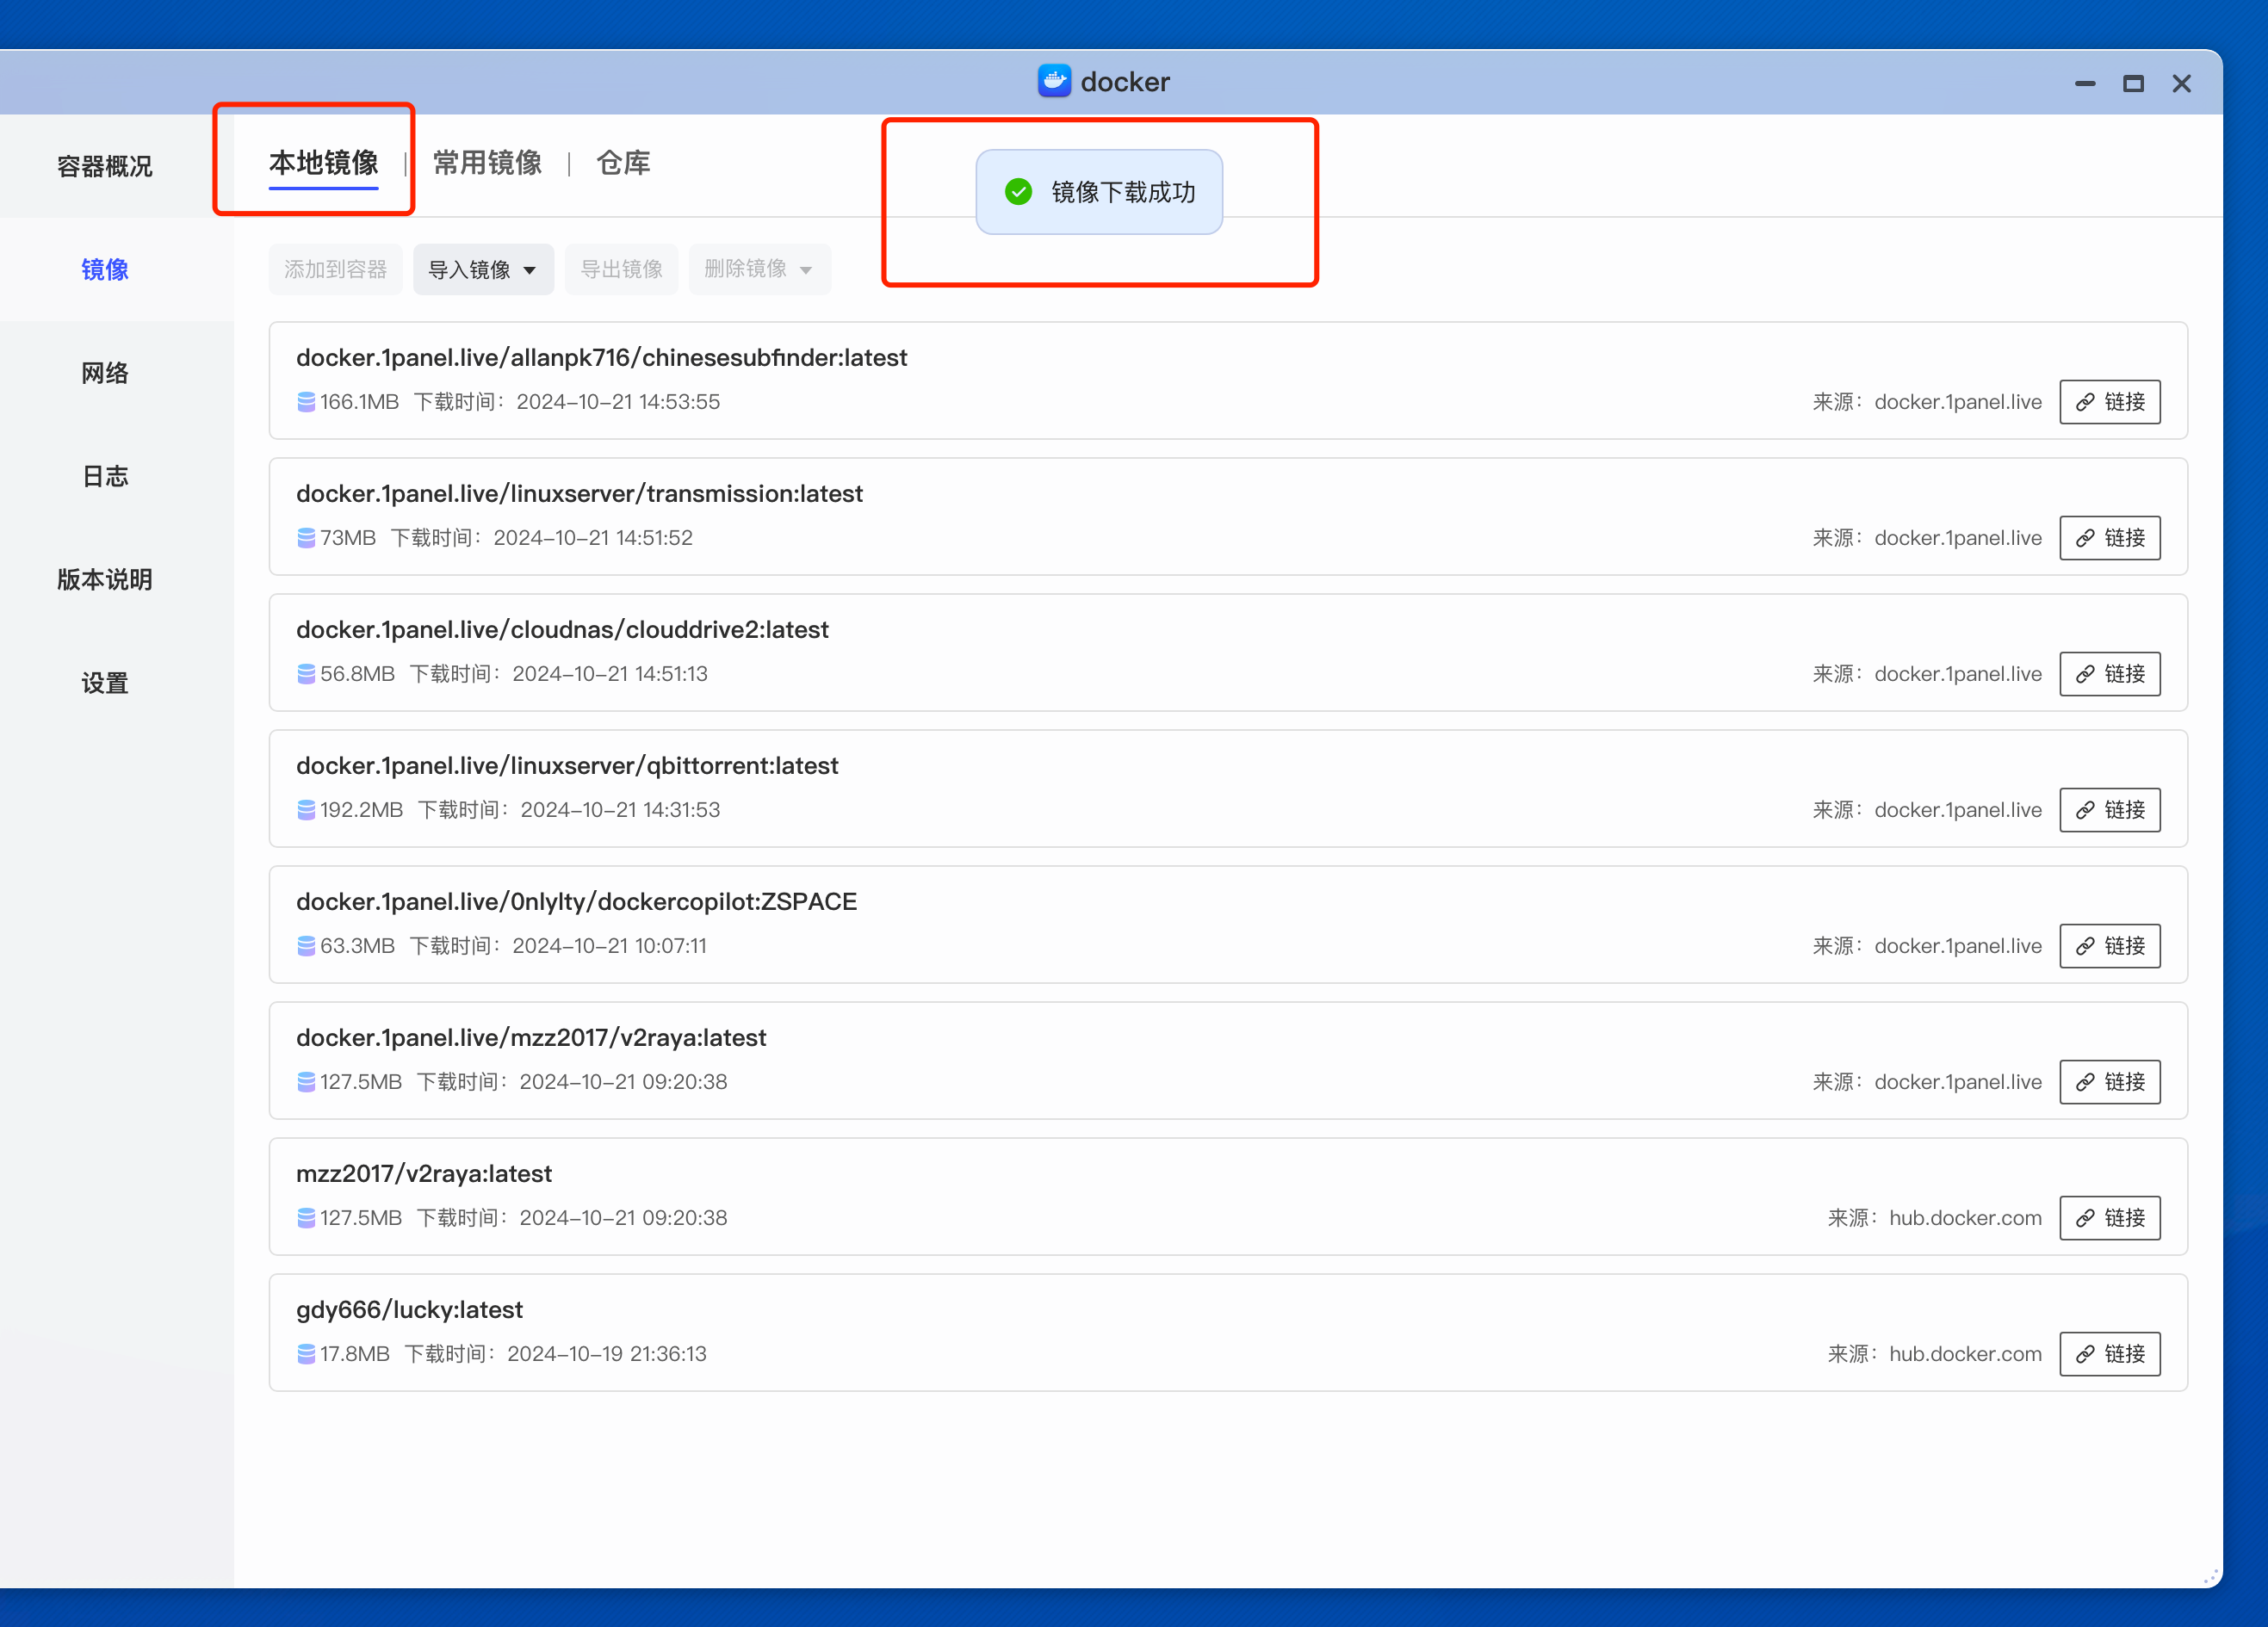The height and width of the screenshot is (1627, 2268).
Task: Open link for gdy666/lucky image
Action: 2109,1354
